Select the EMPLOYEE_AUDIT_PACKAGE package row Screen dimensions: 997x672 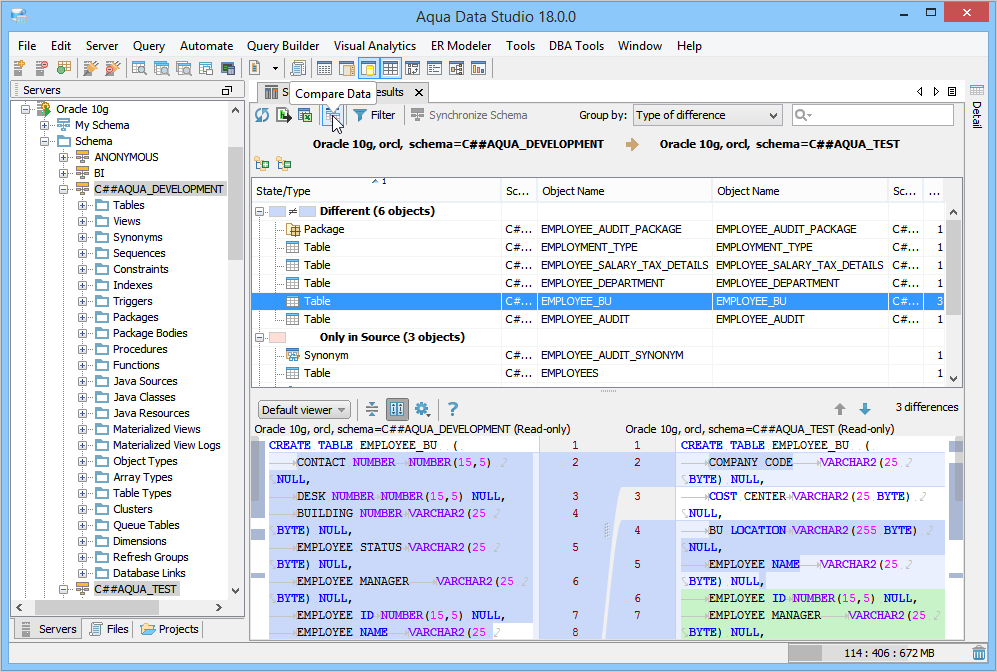click(x=598, y=229)
